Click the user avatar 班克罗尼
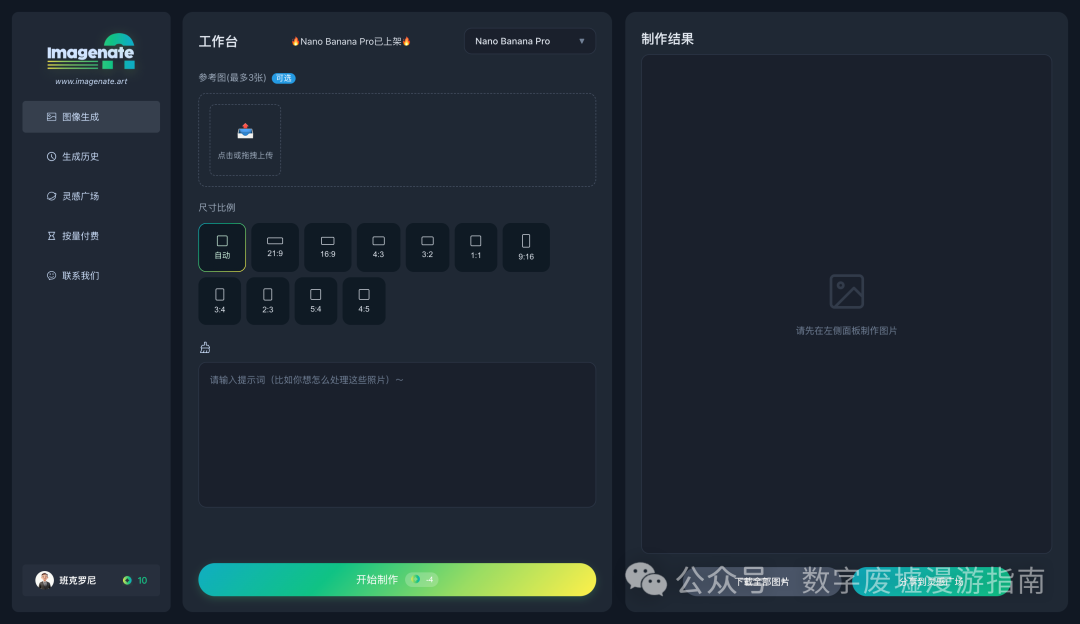Image resolution: width=1080 pixels, height=624 pixels. [45, 580]
